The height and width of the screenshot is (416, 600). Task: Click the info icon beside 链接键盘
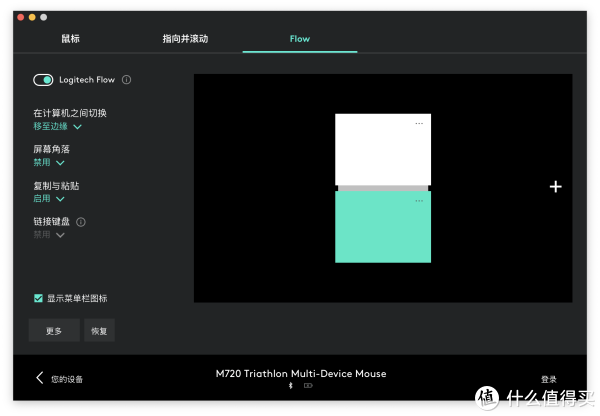[81, 222]
